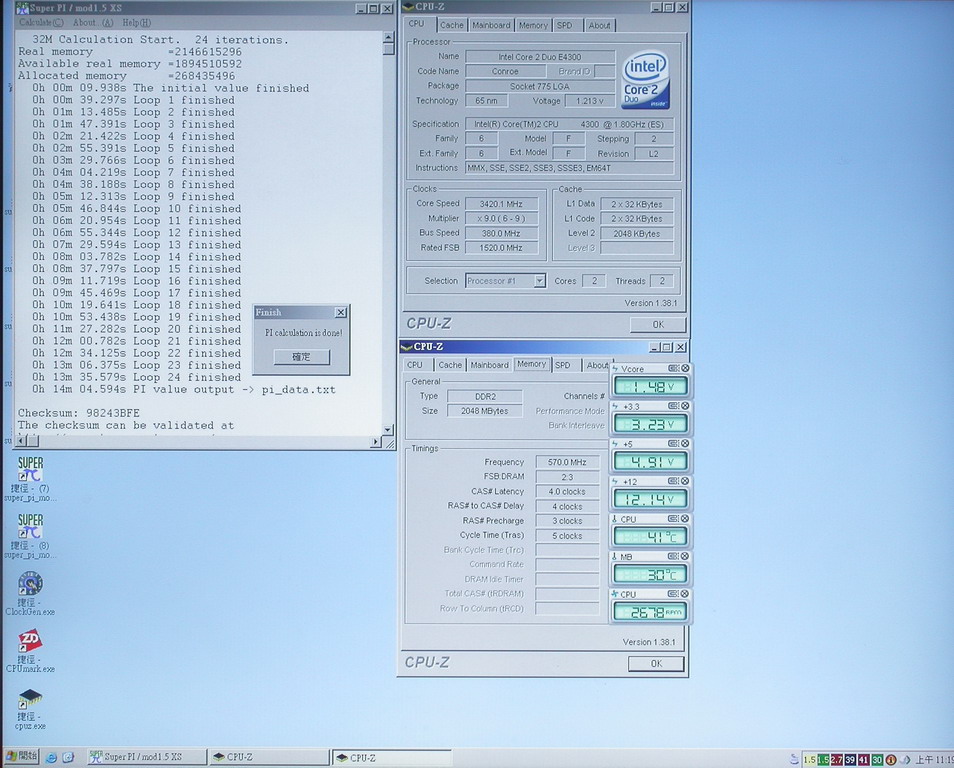This screenshot has width=954, height=768.
Task: Close the +5 voltage gadget
Action: [x=685, y=444]
